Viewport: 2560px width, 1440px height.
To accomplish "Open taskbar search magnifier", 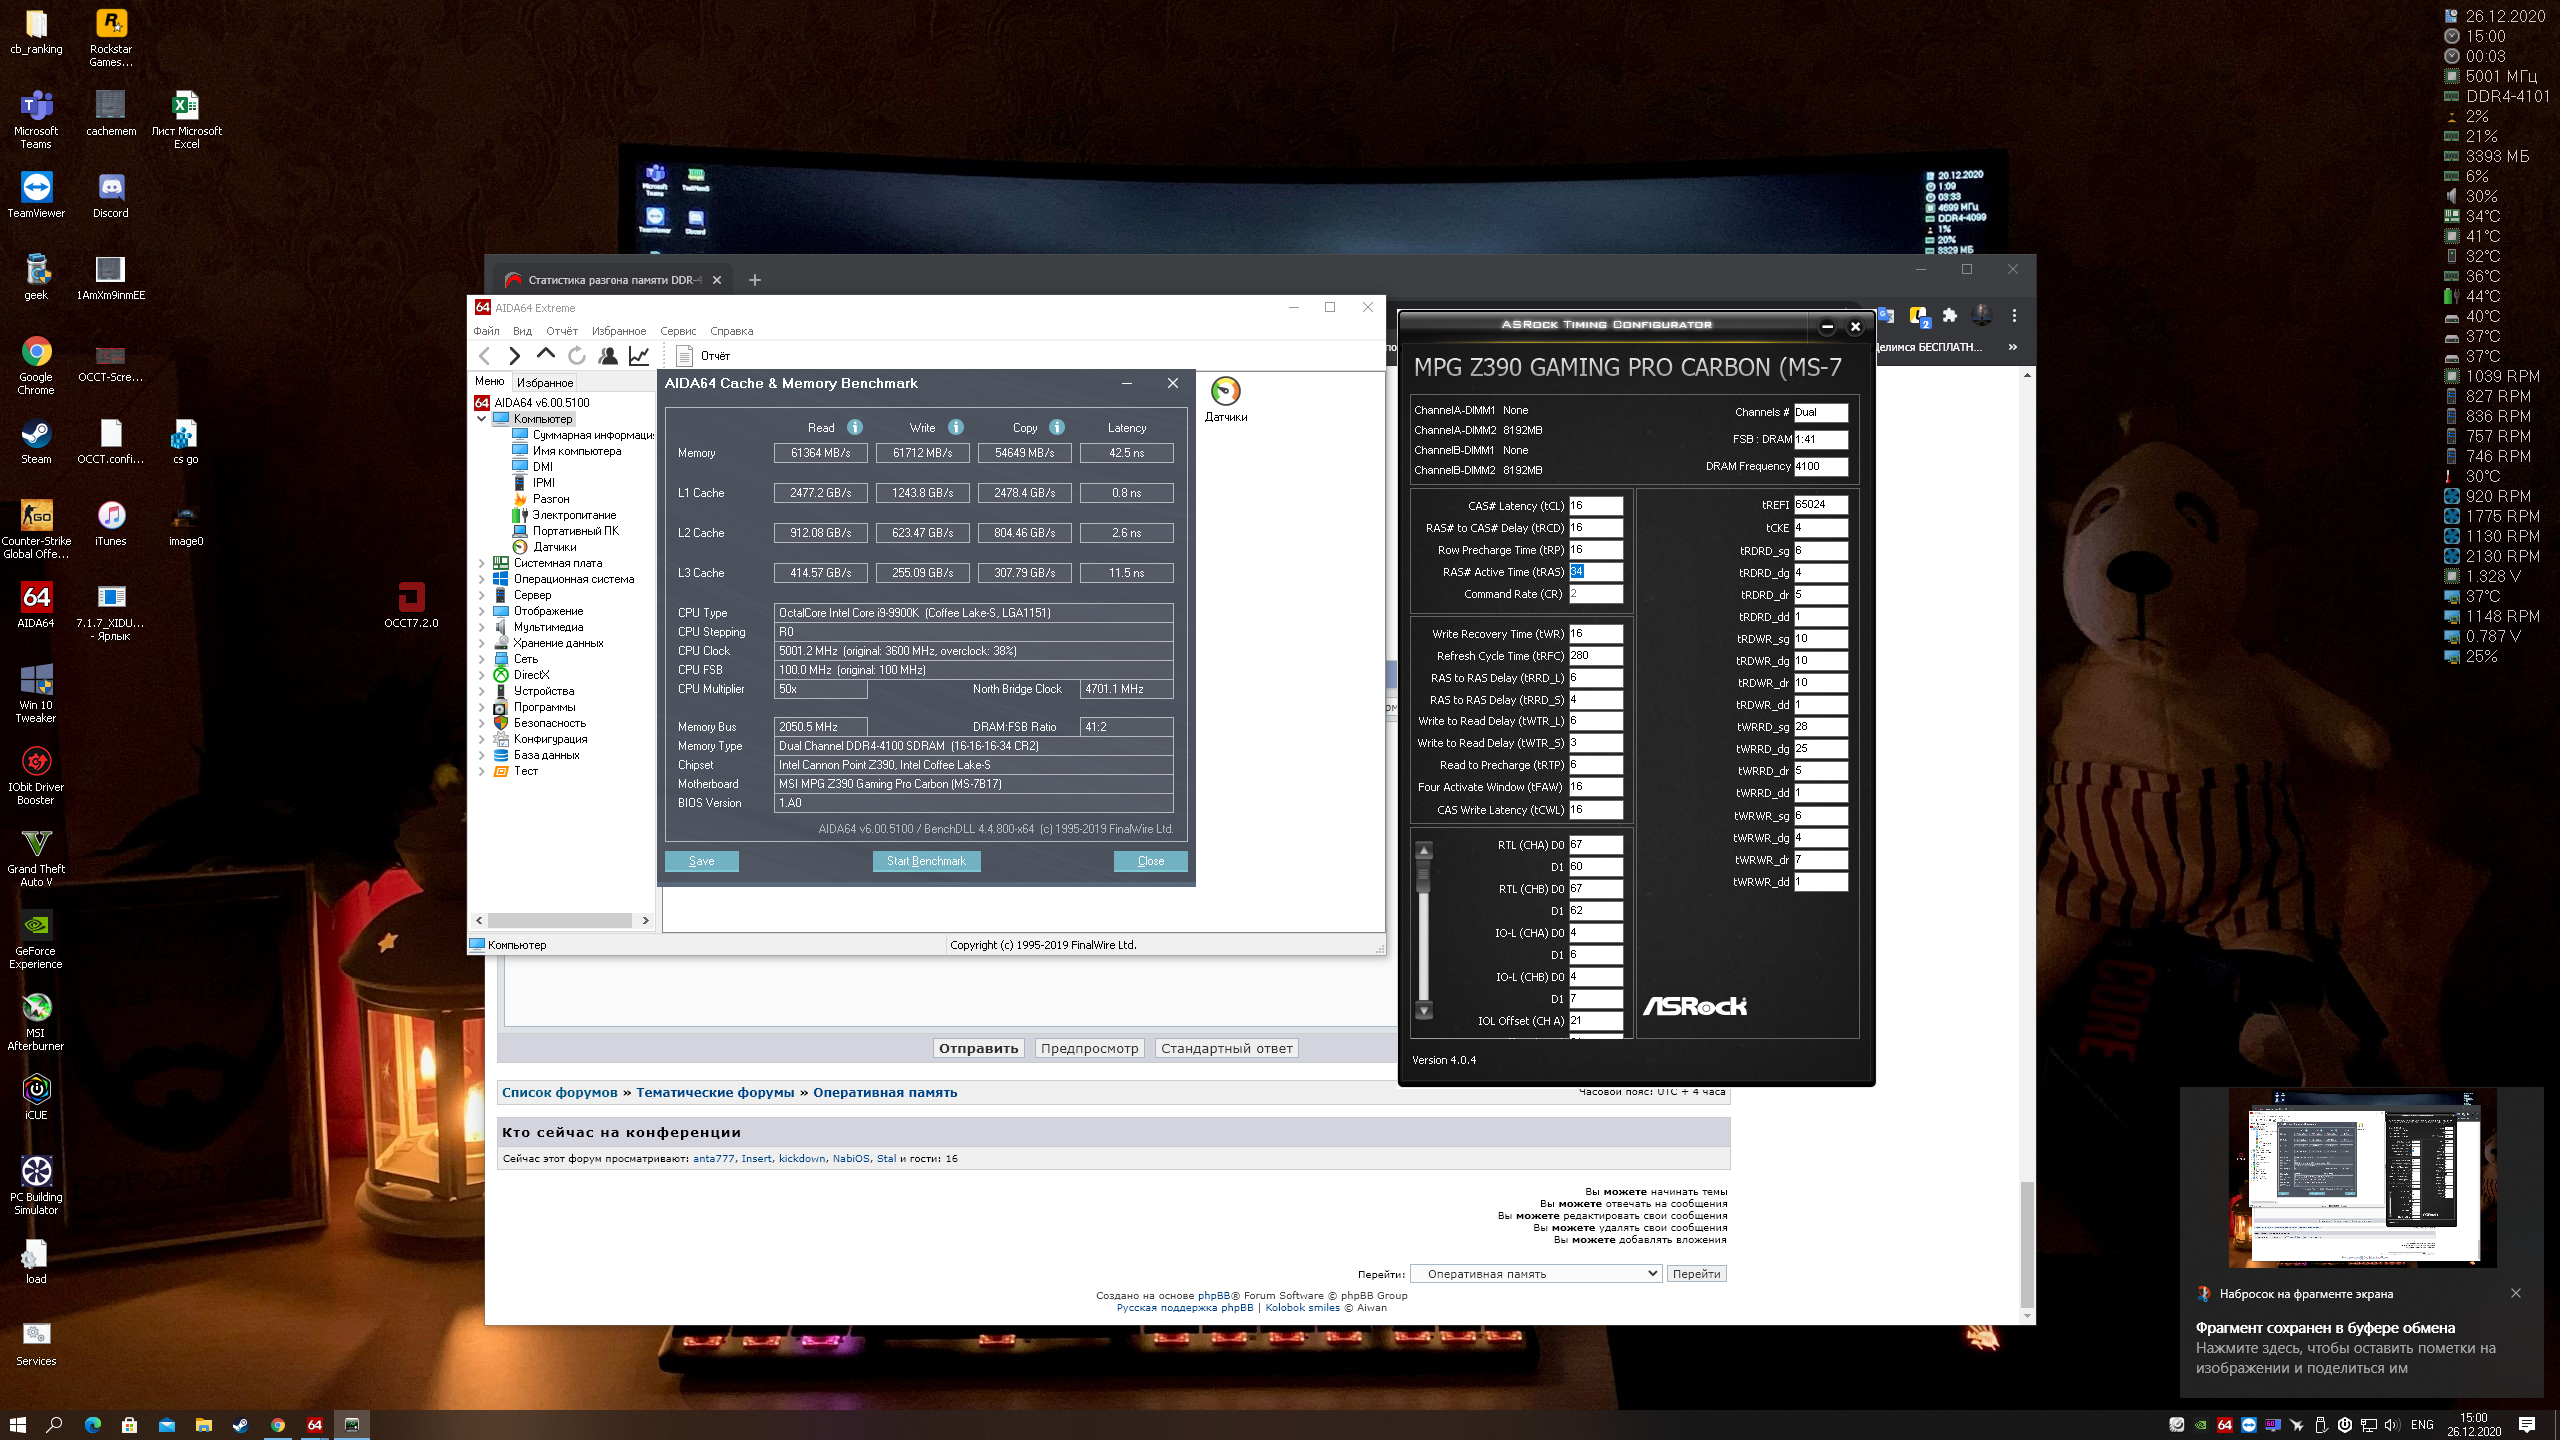I will pos(55,1424).
